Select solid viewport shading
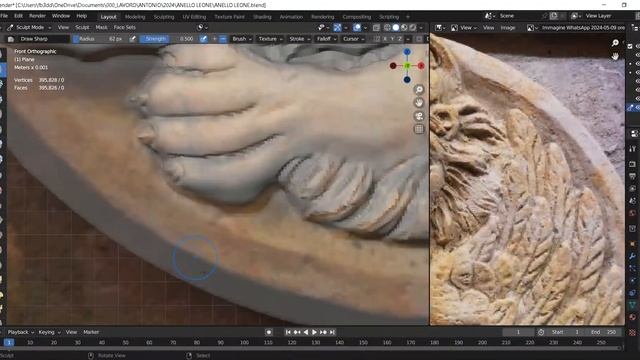640x360 pixels. [x=396, y=27]
